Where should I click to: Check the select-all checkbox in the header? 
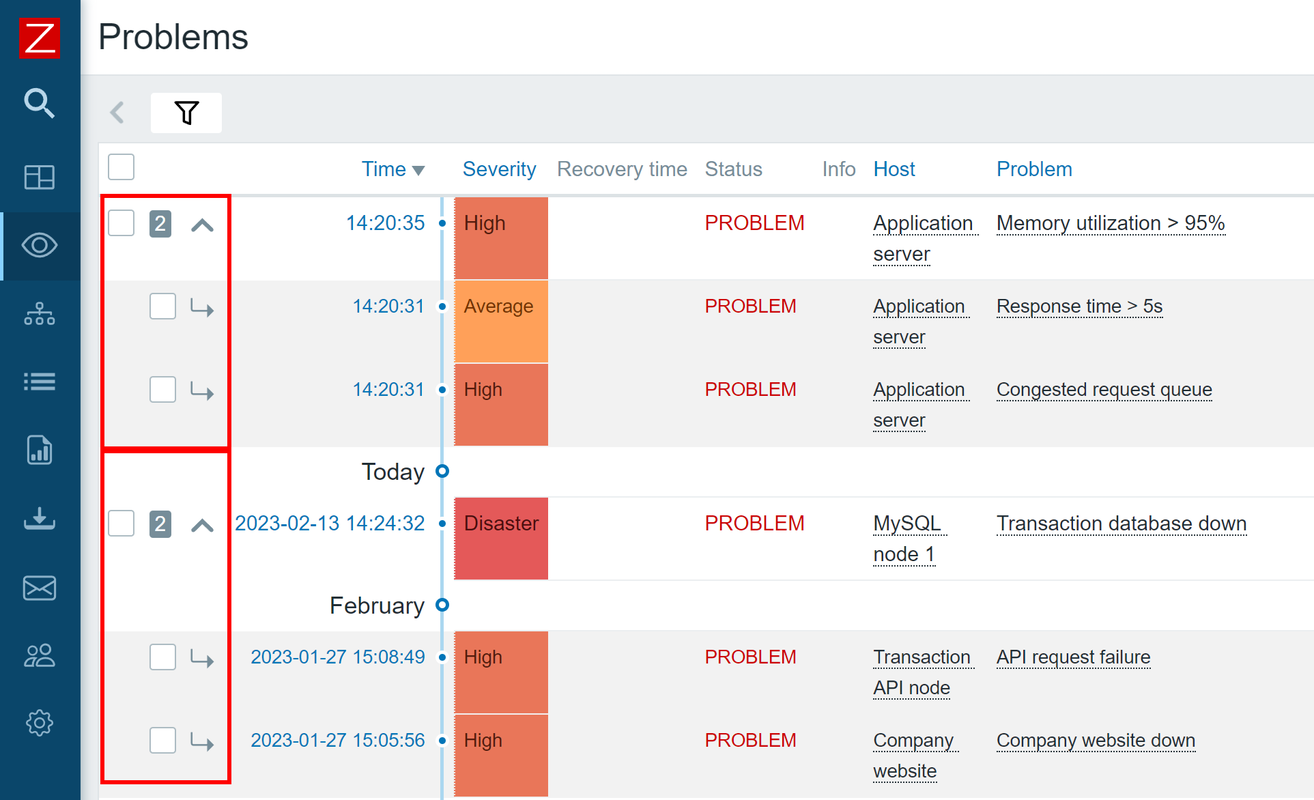[x=121, y=167]
